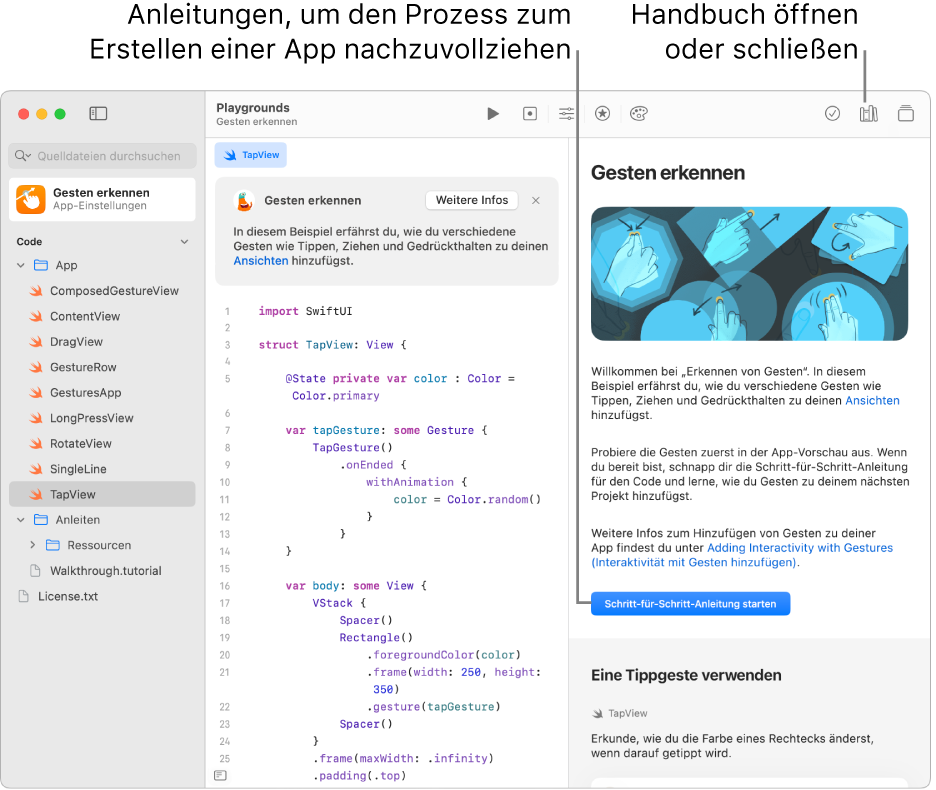Toggle the sidebar with the sidebar icon
This screenshot has width=936, height=790.
click(x=98, y=113)
